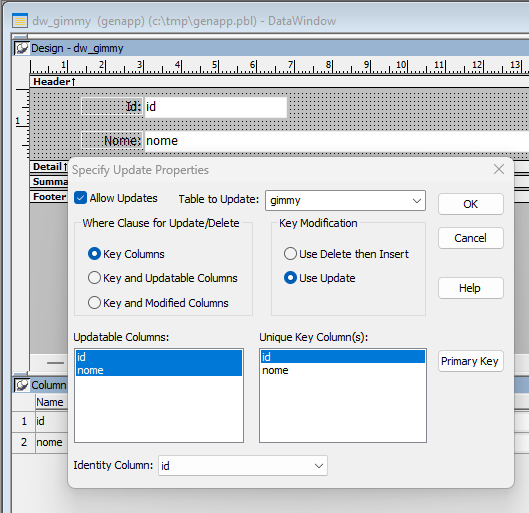Screen dimensions: 529x513
Task: Click the Summary band bar
Action: click(x=49, y=181)
